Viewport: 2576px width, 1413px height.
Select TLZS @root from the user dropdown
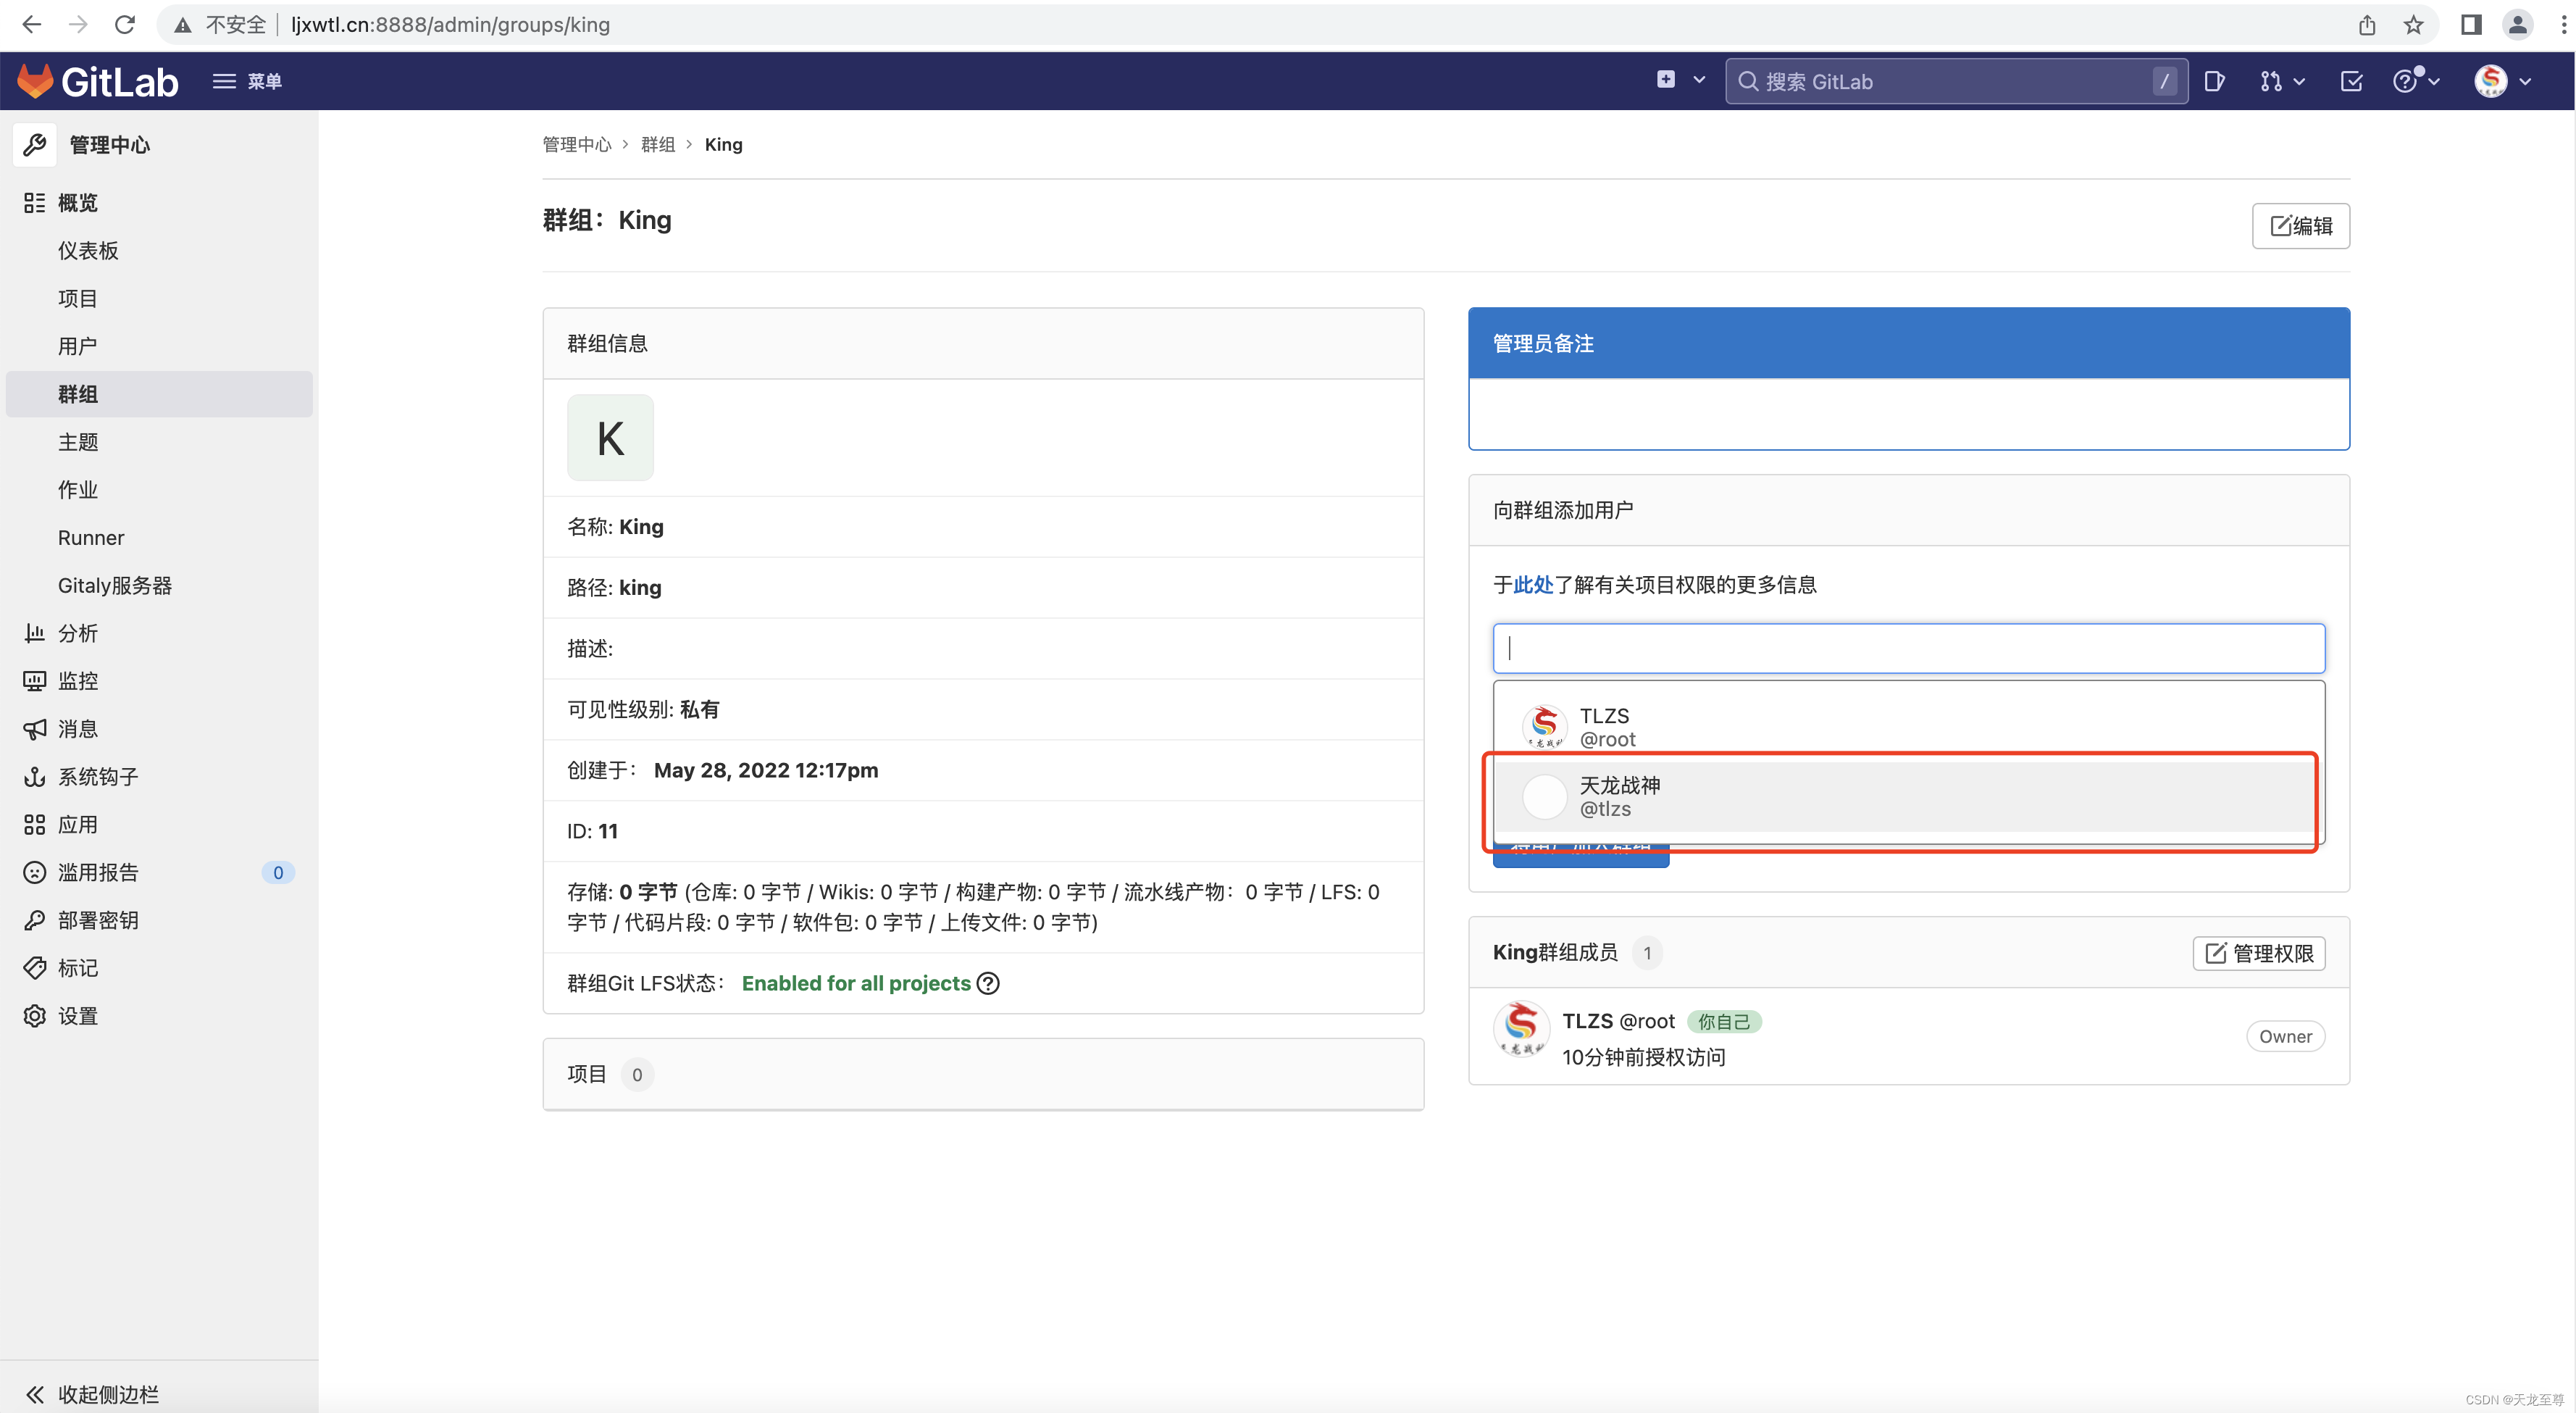coord(1909,727)
